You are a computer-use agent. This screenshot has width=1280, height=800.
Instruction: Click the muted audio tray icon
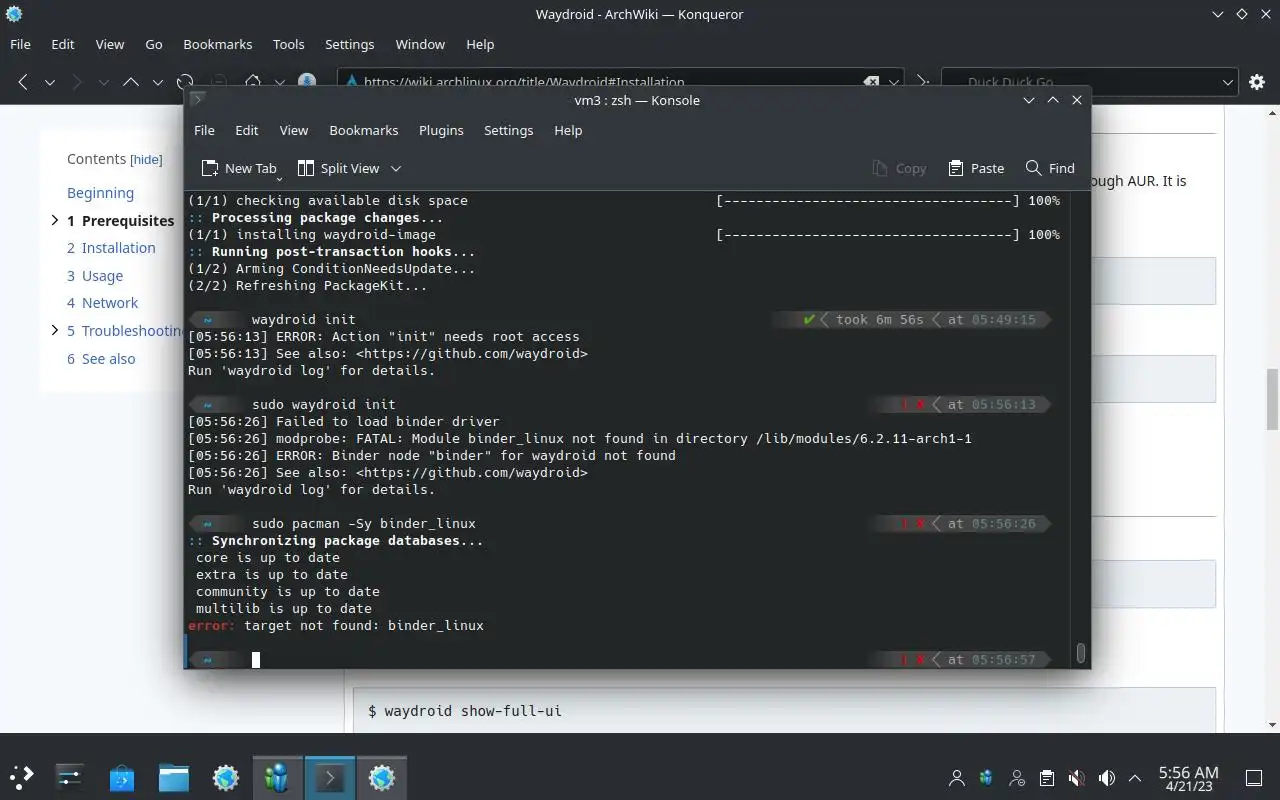click(x=1076, y=777)
